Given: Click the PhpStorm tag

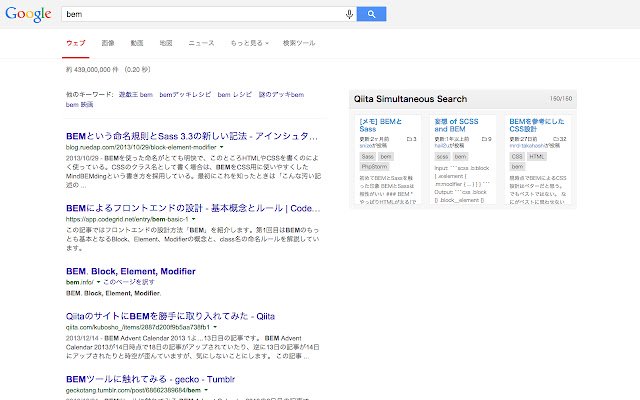Looking at the screenshot, I should pos(374,167).
